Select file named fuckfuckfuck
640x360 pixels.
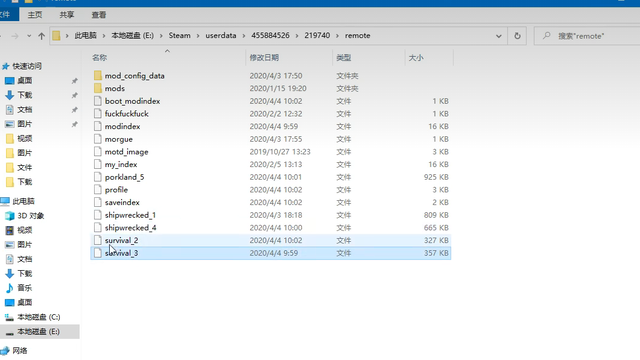[127, 113]
